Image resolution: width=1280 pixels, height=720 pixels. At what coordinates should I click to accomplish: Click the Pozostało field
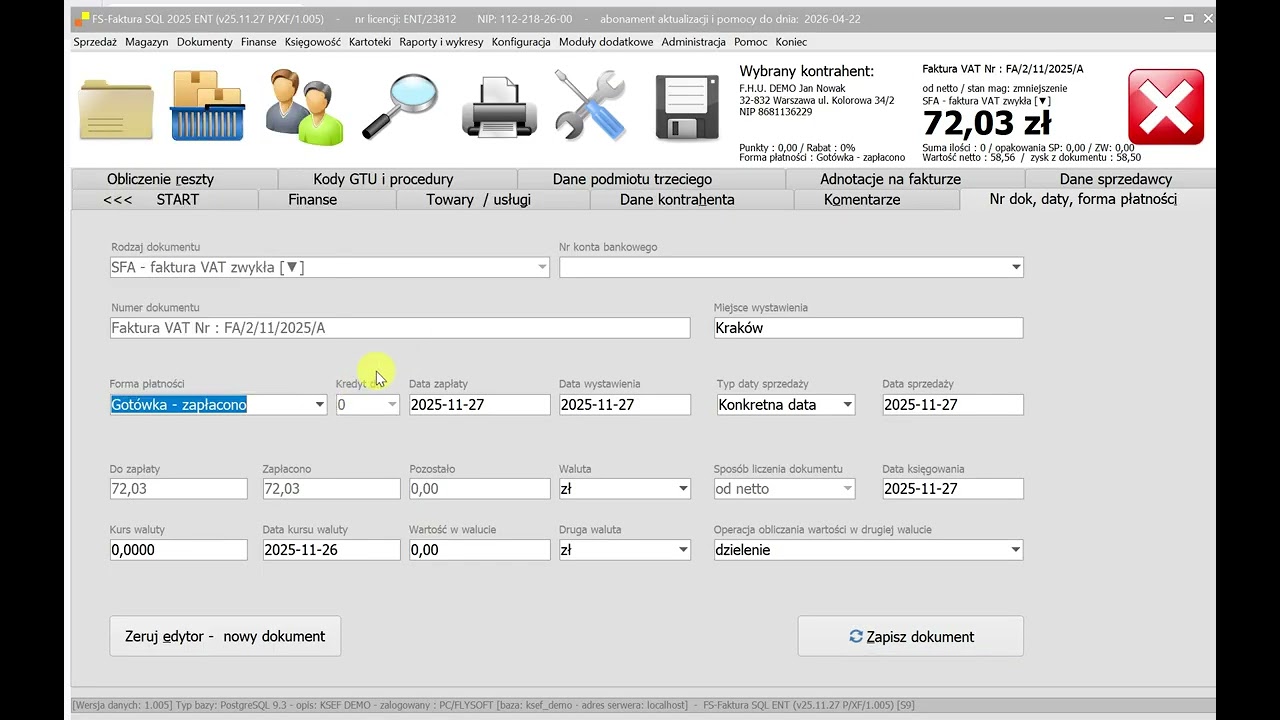point(479,489)
